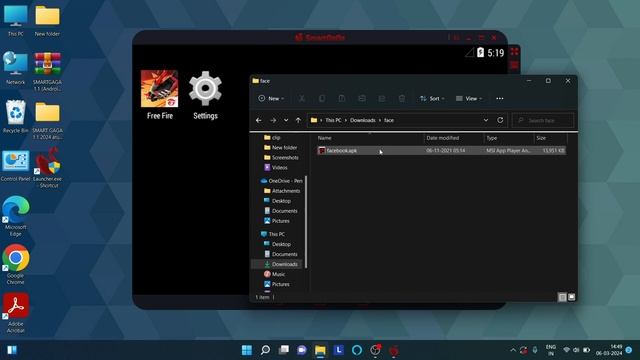Open Music in the navigation pane
Image resolution: width=640 pixels, height=360 pixels.
275,274
